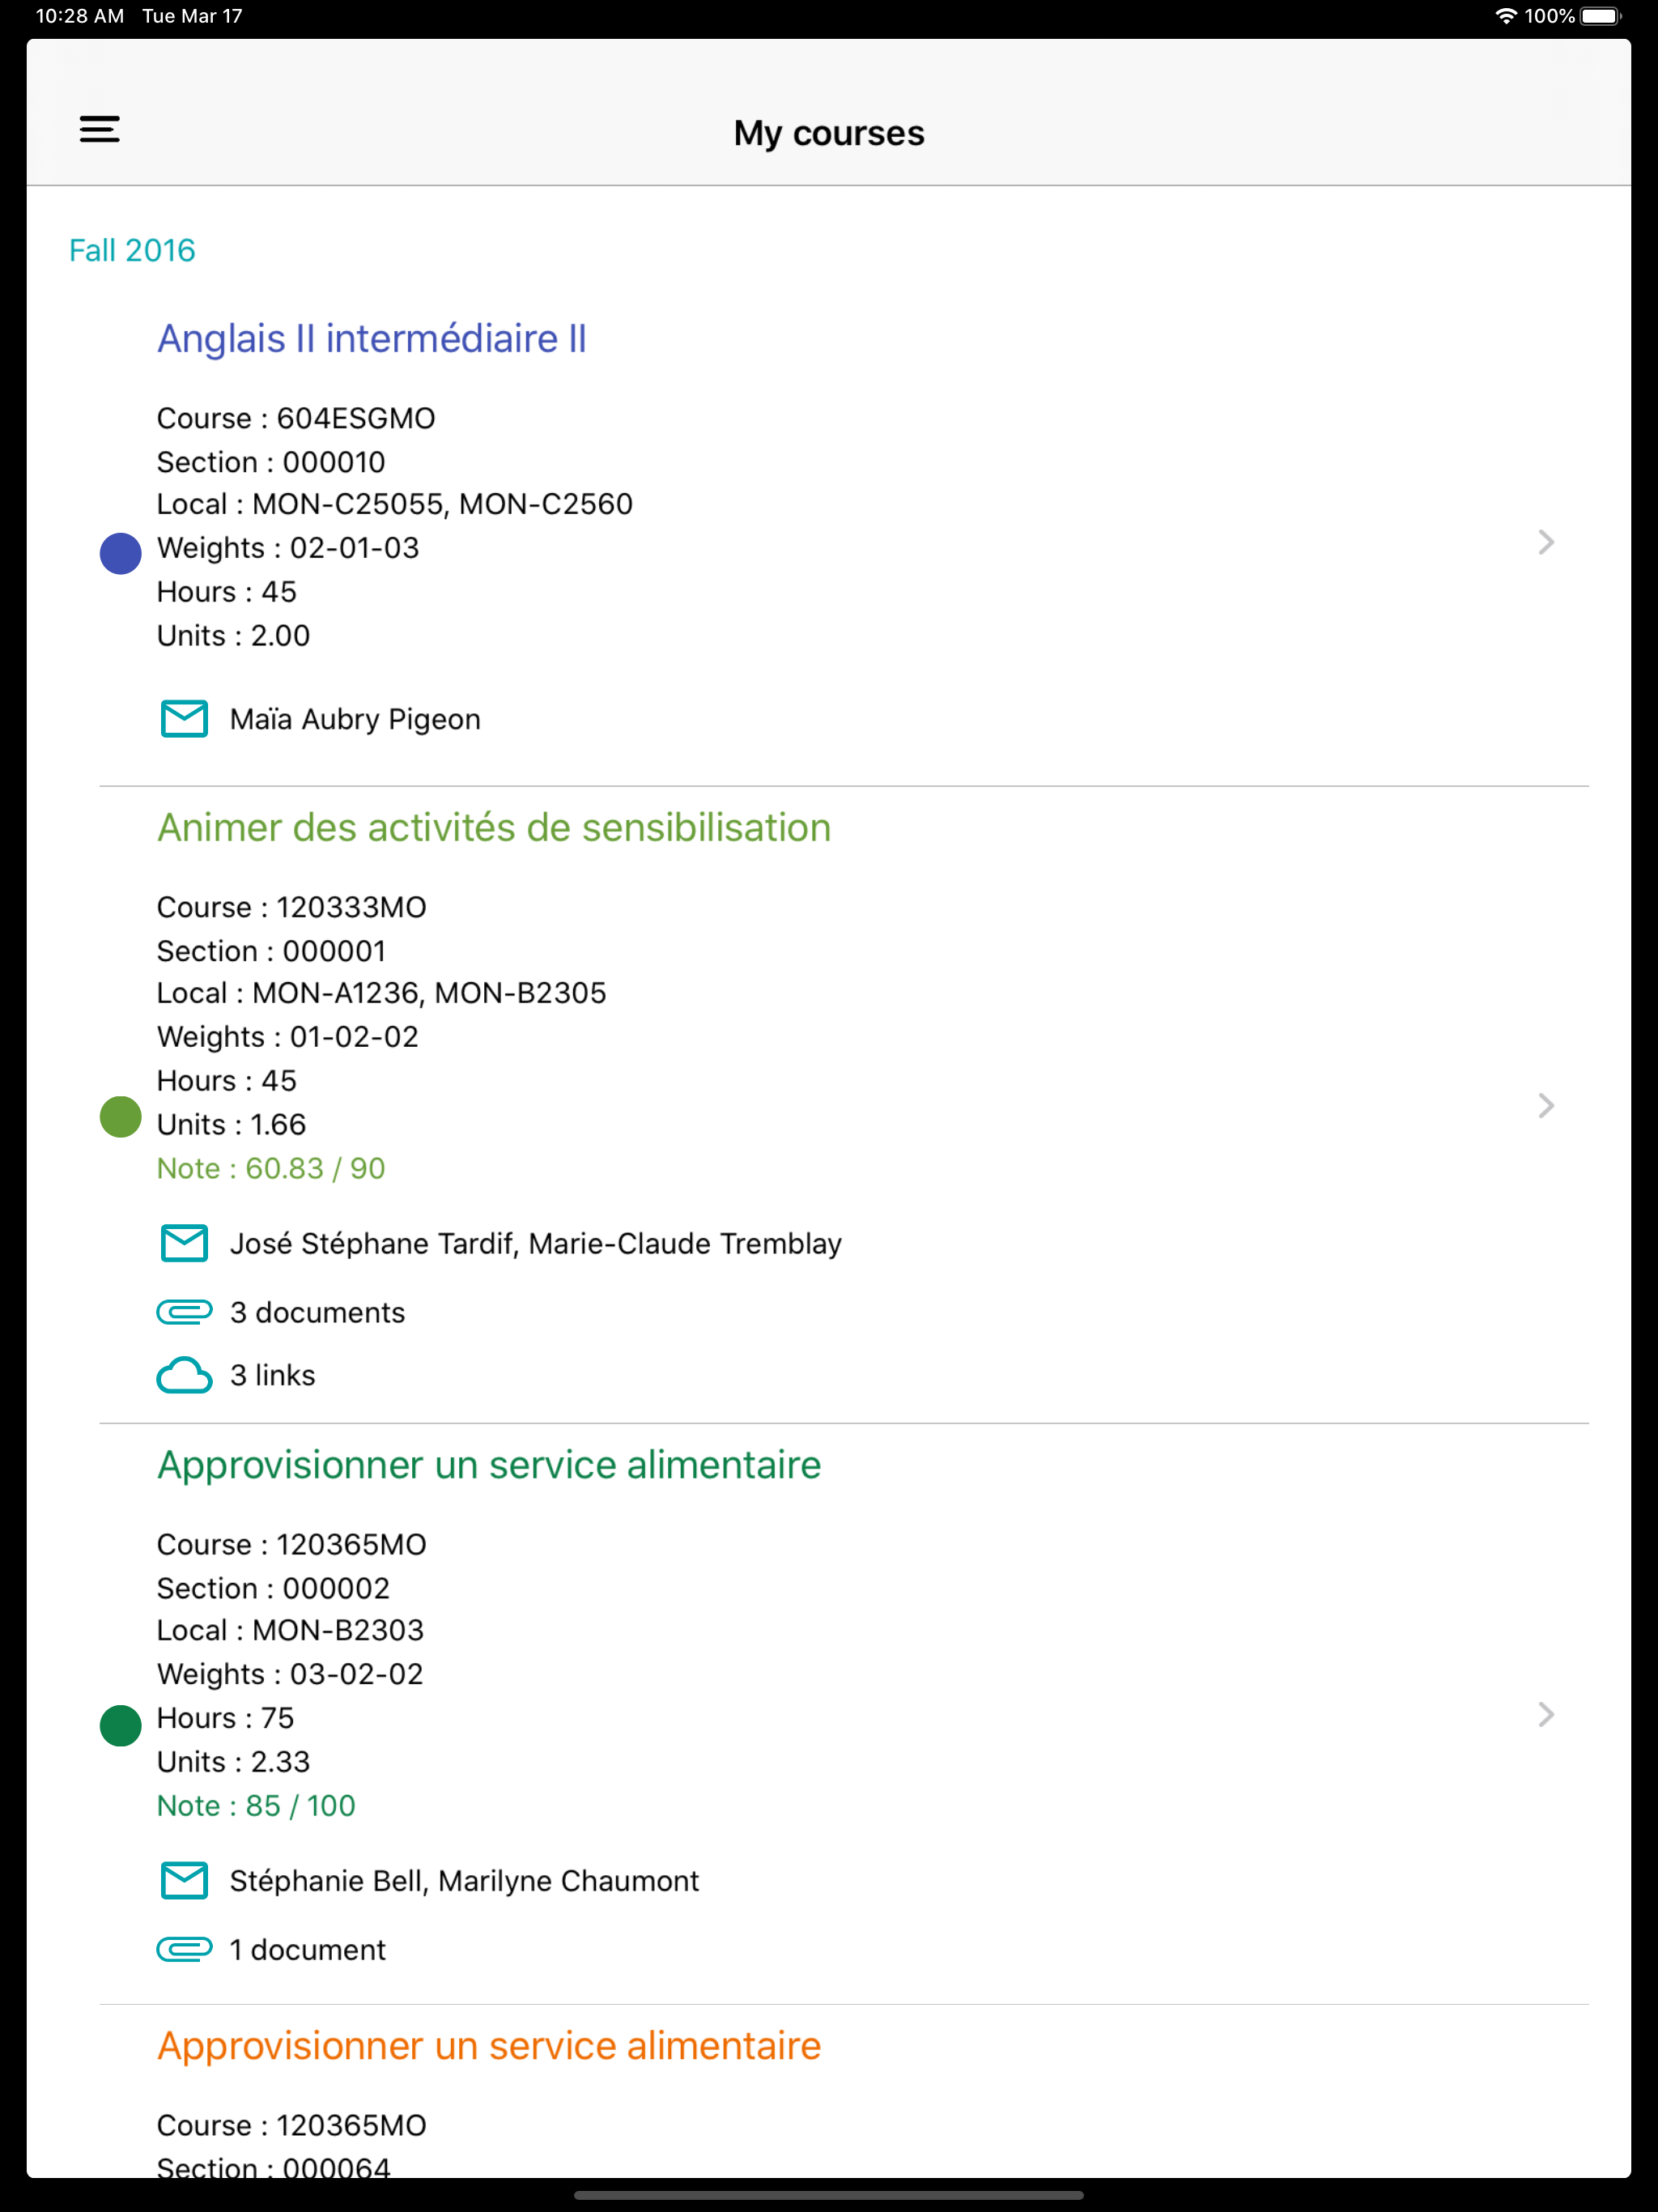Tap Local : MON-C25055, MON-C2560
This screenshot has width=1658, height=2212.
point(395,504)
